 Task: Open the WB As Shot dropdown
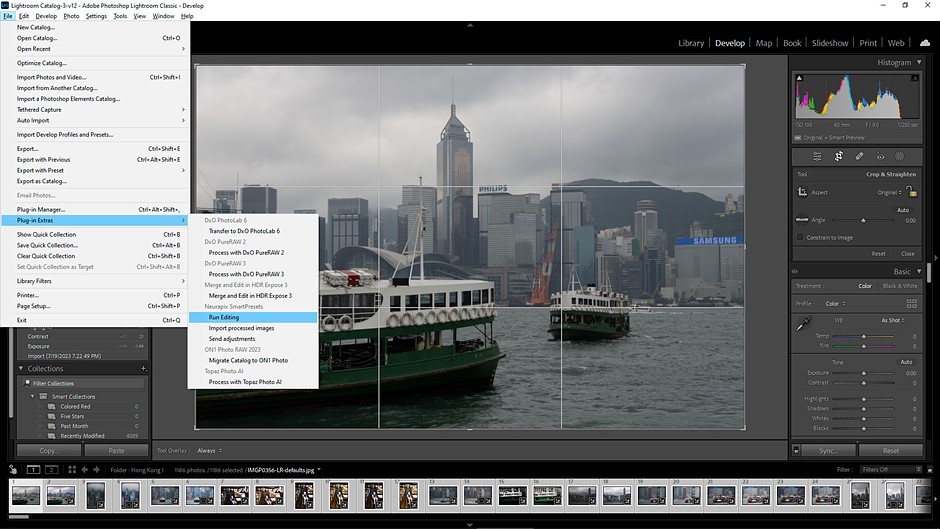[893, 320]
